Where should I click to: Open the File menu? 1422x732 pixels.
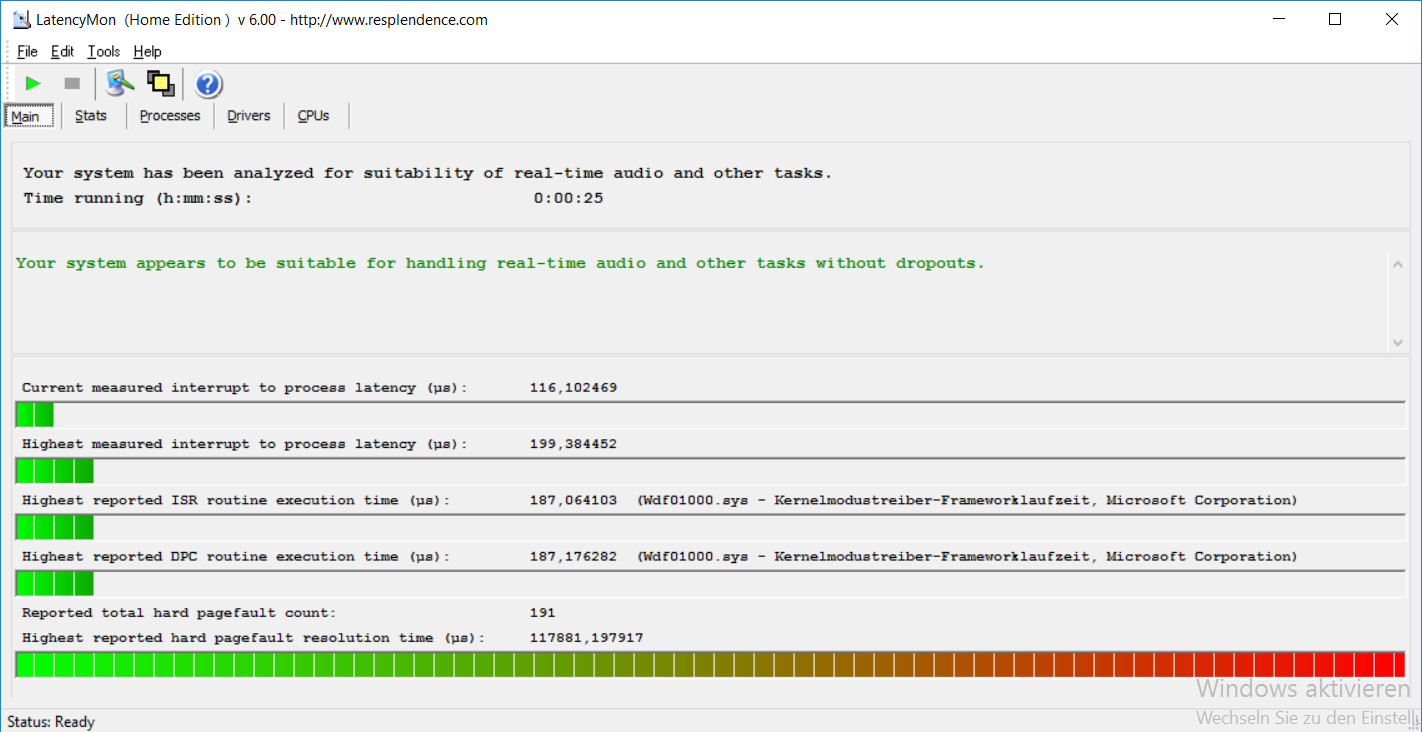[x=27, y=52]
